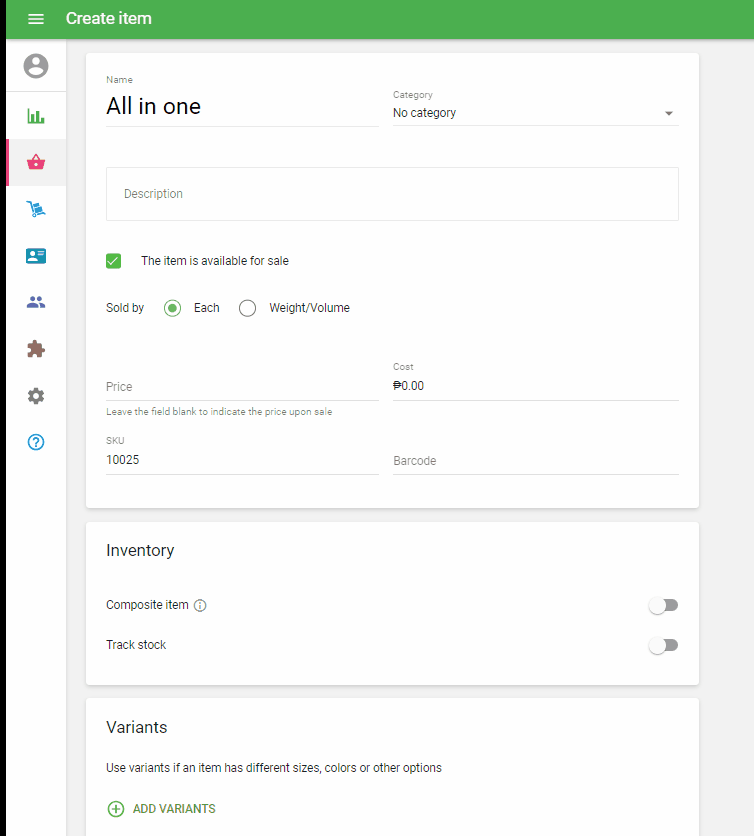This screenshot has width=754, height=836.
Task: Click Composite item info icon
Action: [x=200, y=606]
